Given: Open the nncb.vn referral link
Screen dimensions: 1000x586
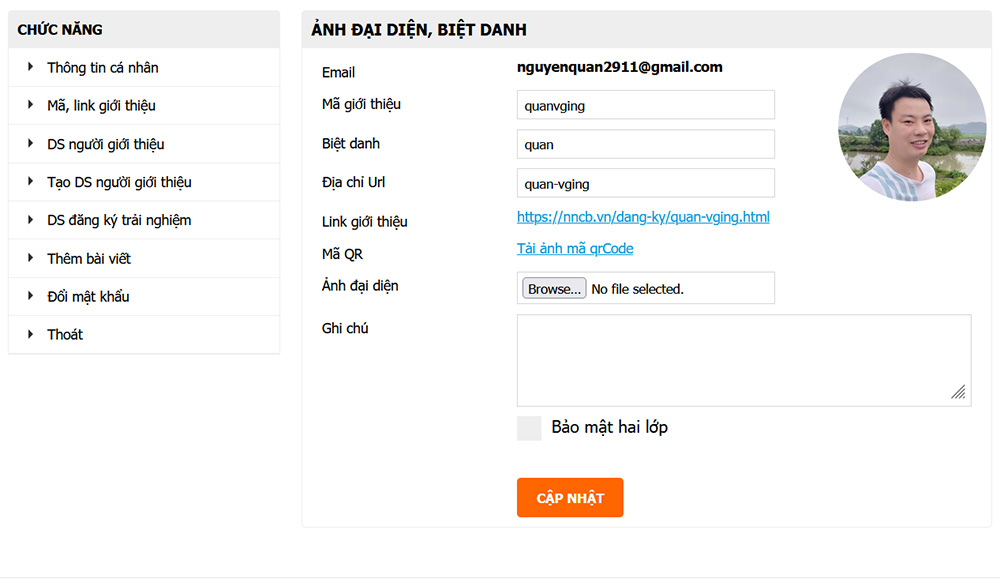Looking at the screenshot, I should coord(643,217).
